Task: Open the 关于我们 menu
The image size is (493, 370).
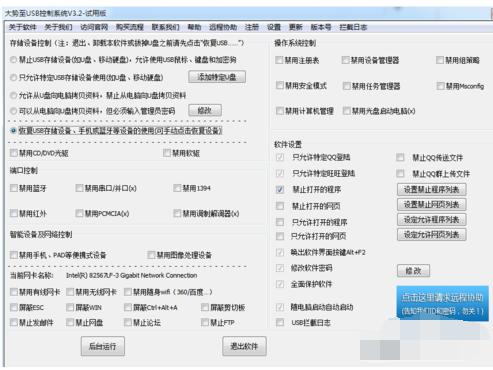Action: pyautogui.click(x=58, y=27)
